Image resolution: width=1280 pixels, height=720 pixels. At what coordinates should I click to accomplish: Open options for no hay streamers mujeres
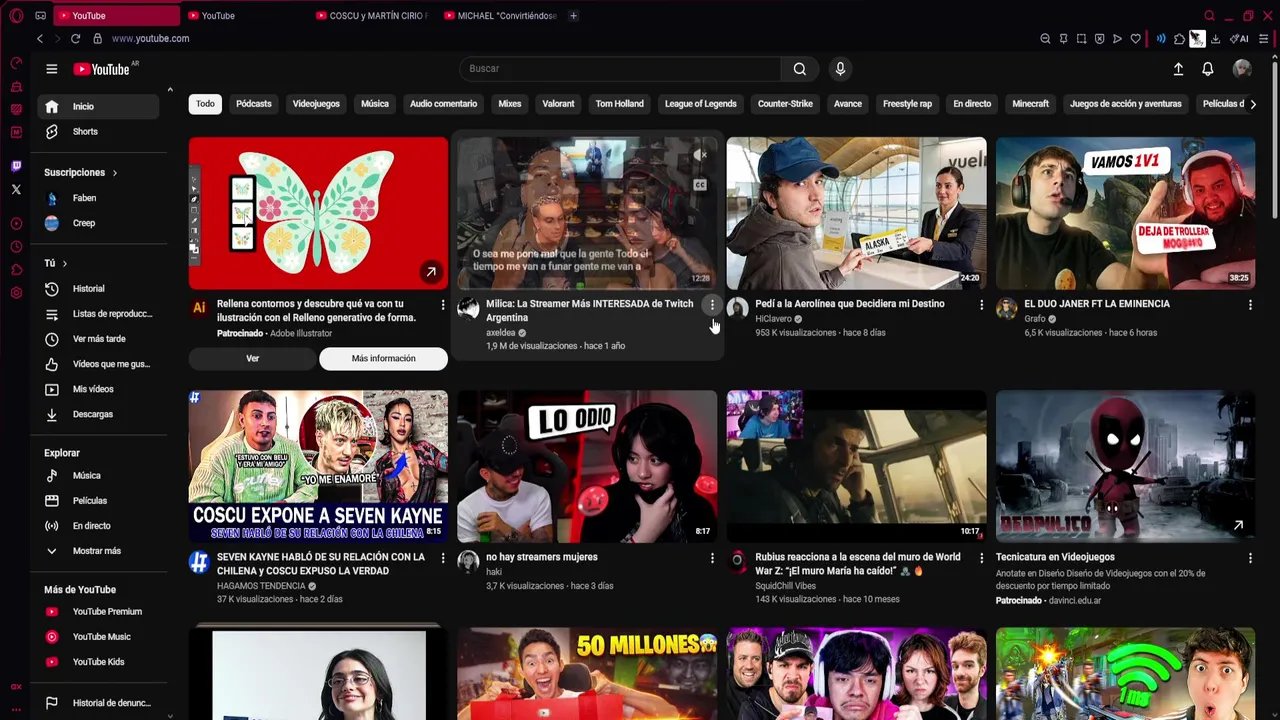(712, 558)
